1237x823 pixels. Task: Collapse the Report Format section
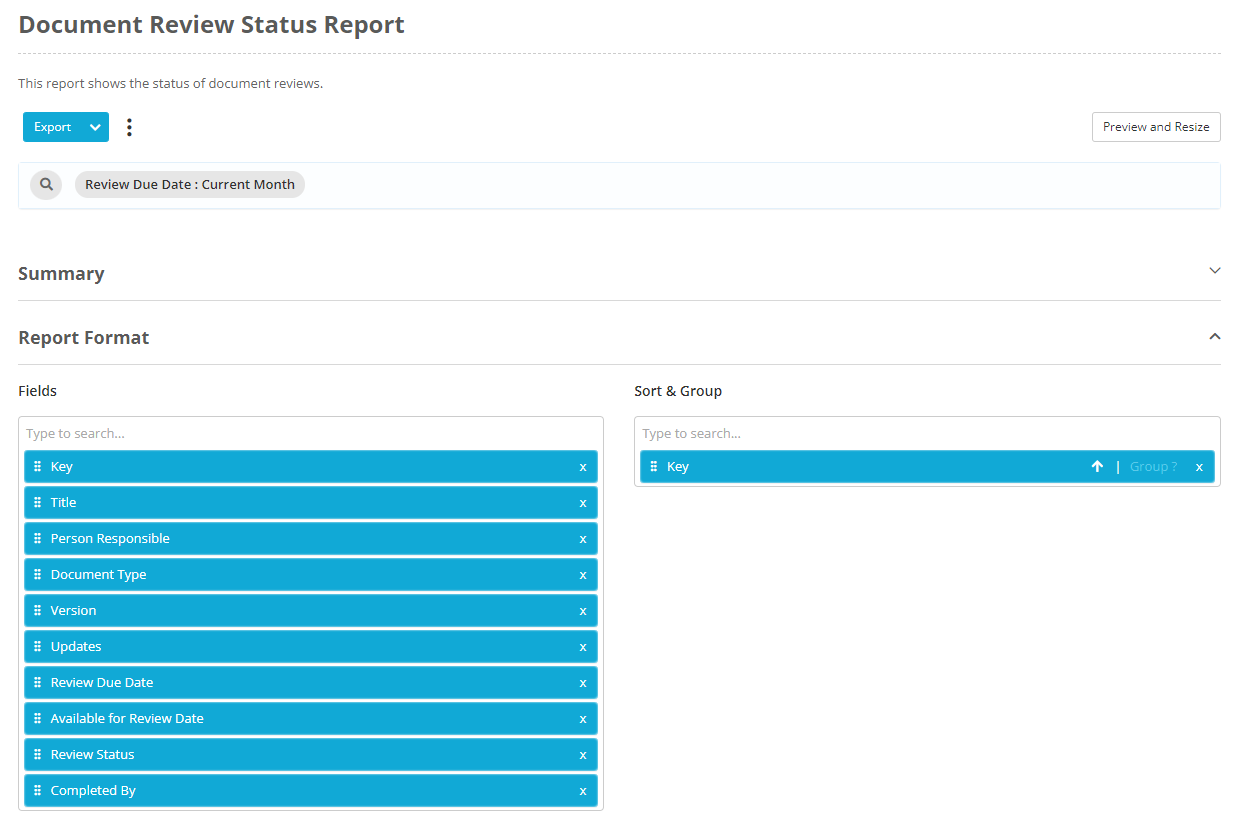pos(1215,337)
